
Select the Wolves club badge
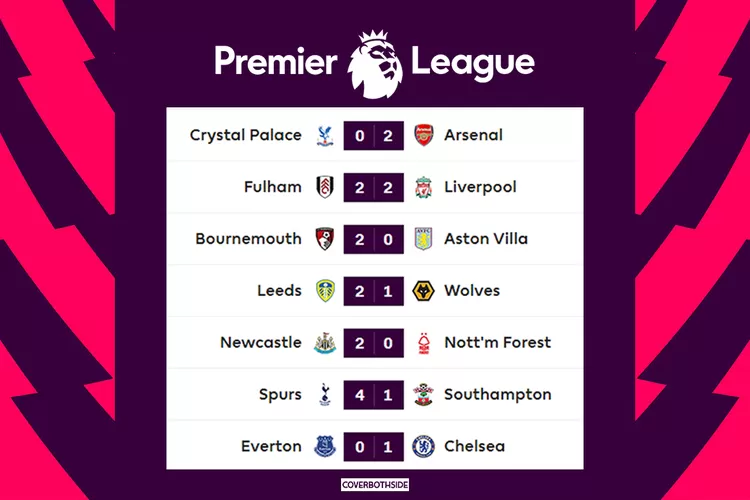[x=424, y=291]
